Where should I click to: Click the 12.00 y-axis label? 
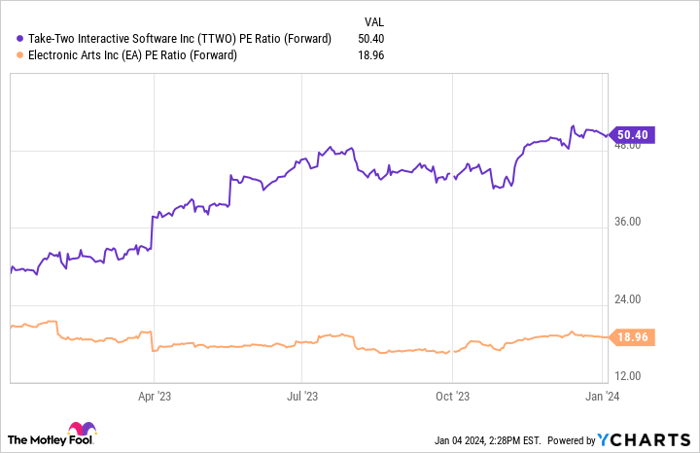pos(628,375)
